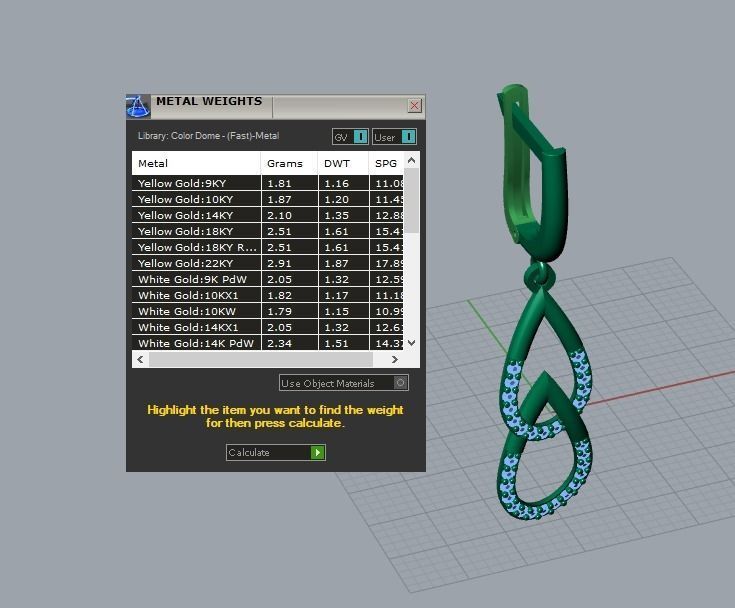Click the Calculate button
Screen dimensions: 735x608
tap(276, 452)
